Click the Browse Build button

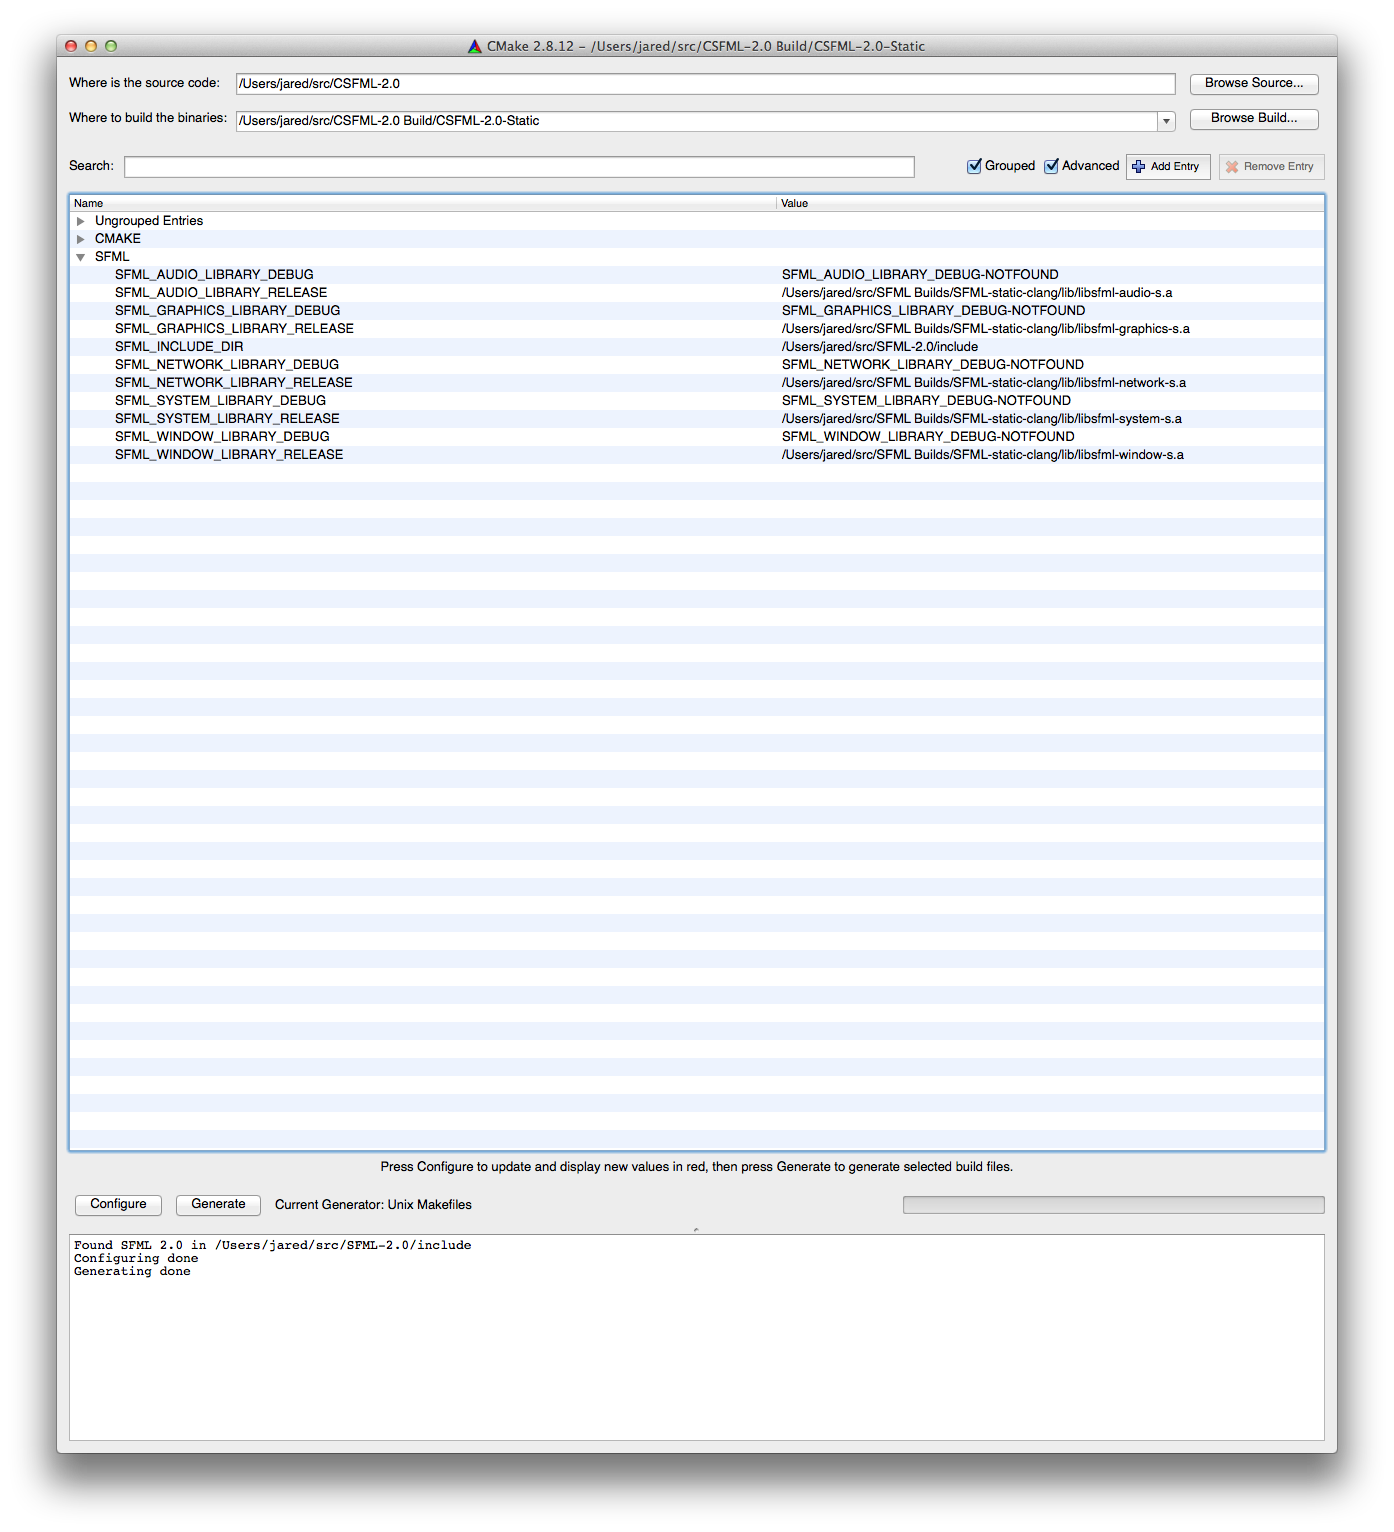1254,119
